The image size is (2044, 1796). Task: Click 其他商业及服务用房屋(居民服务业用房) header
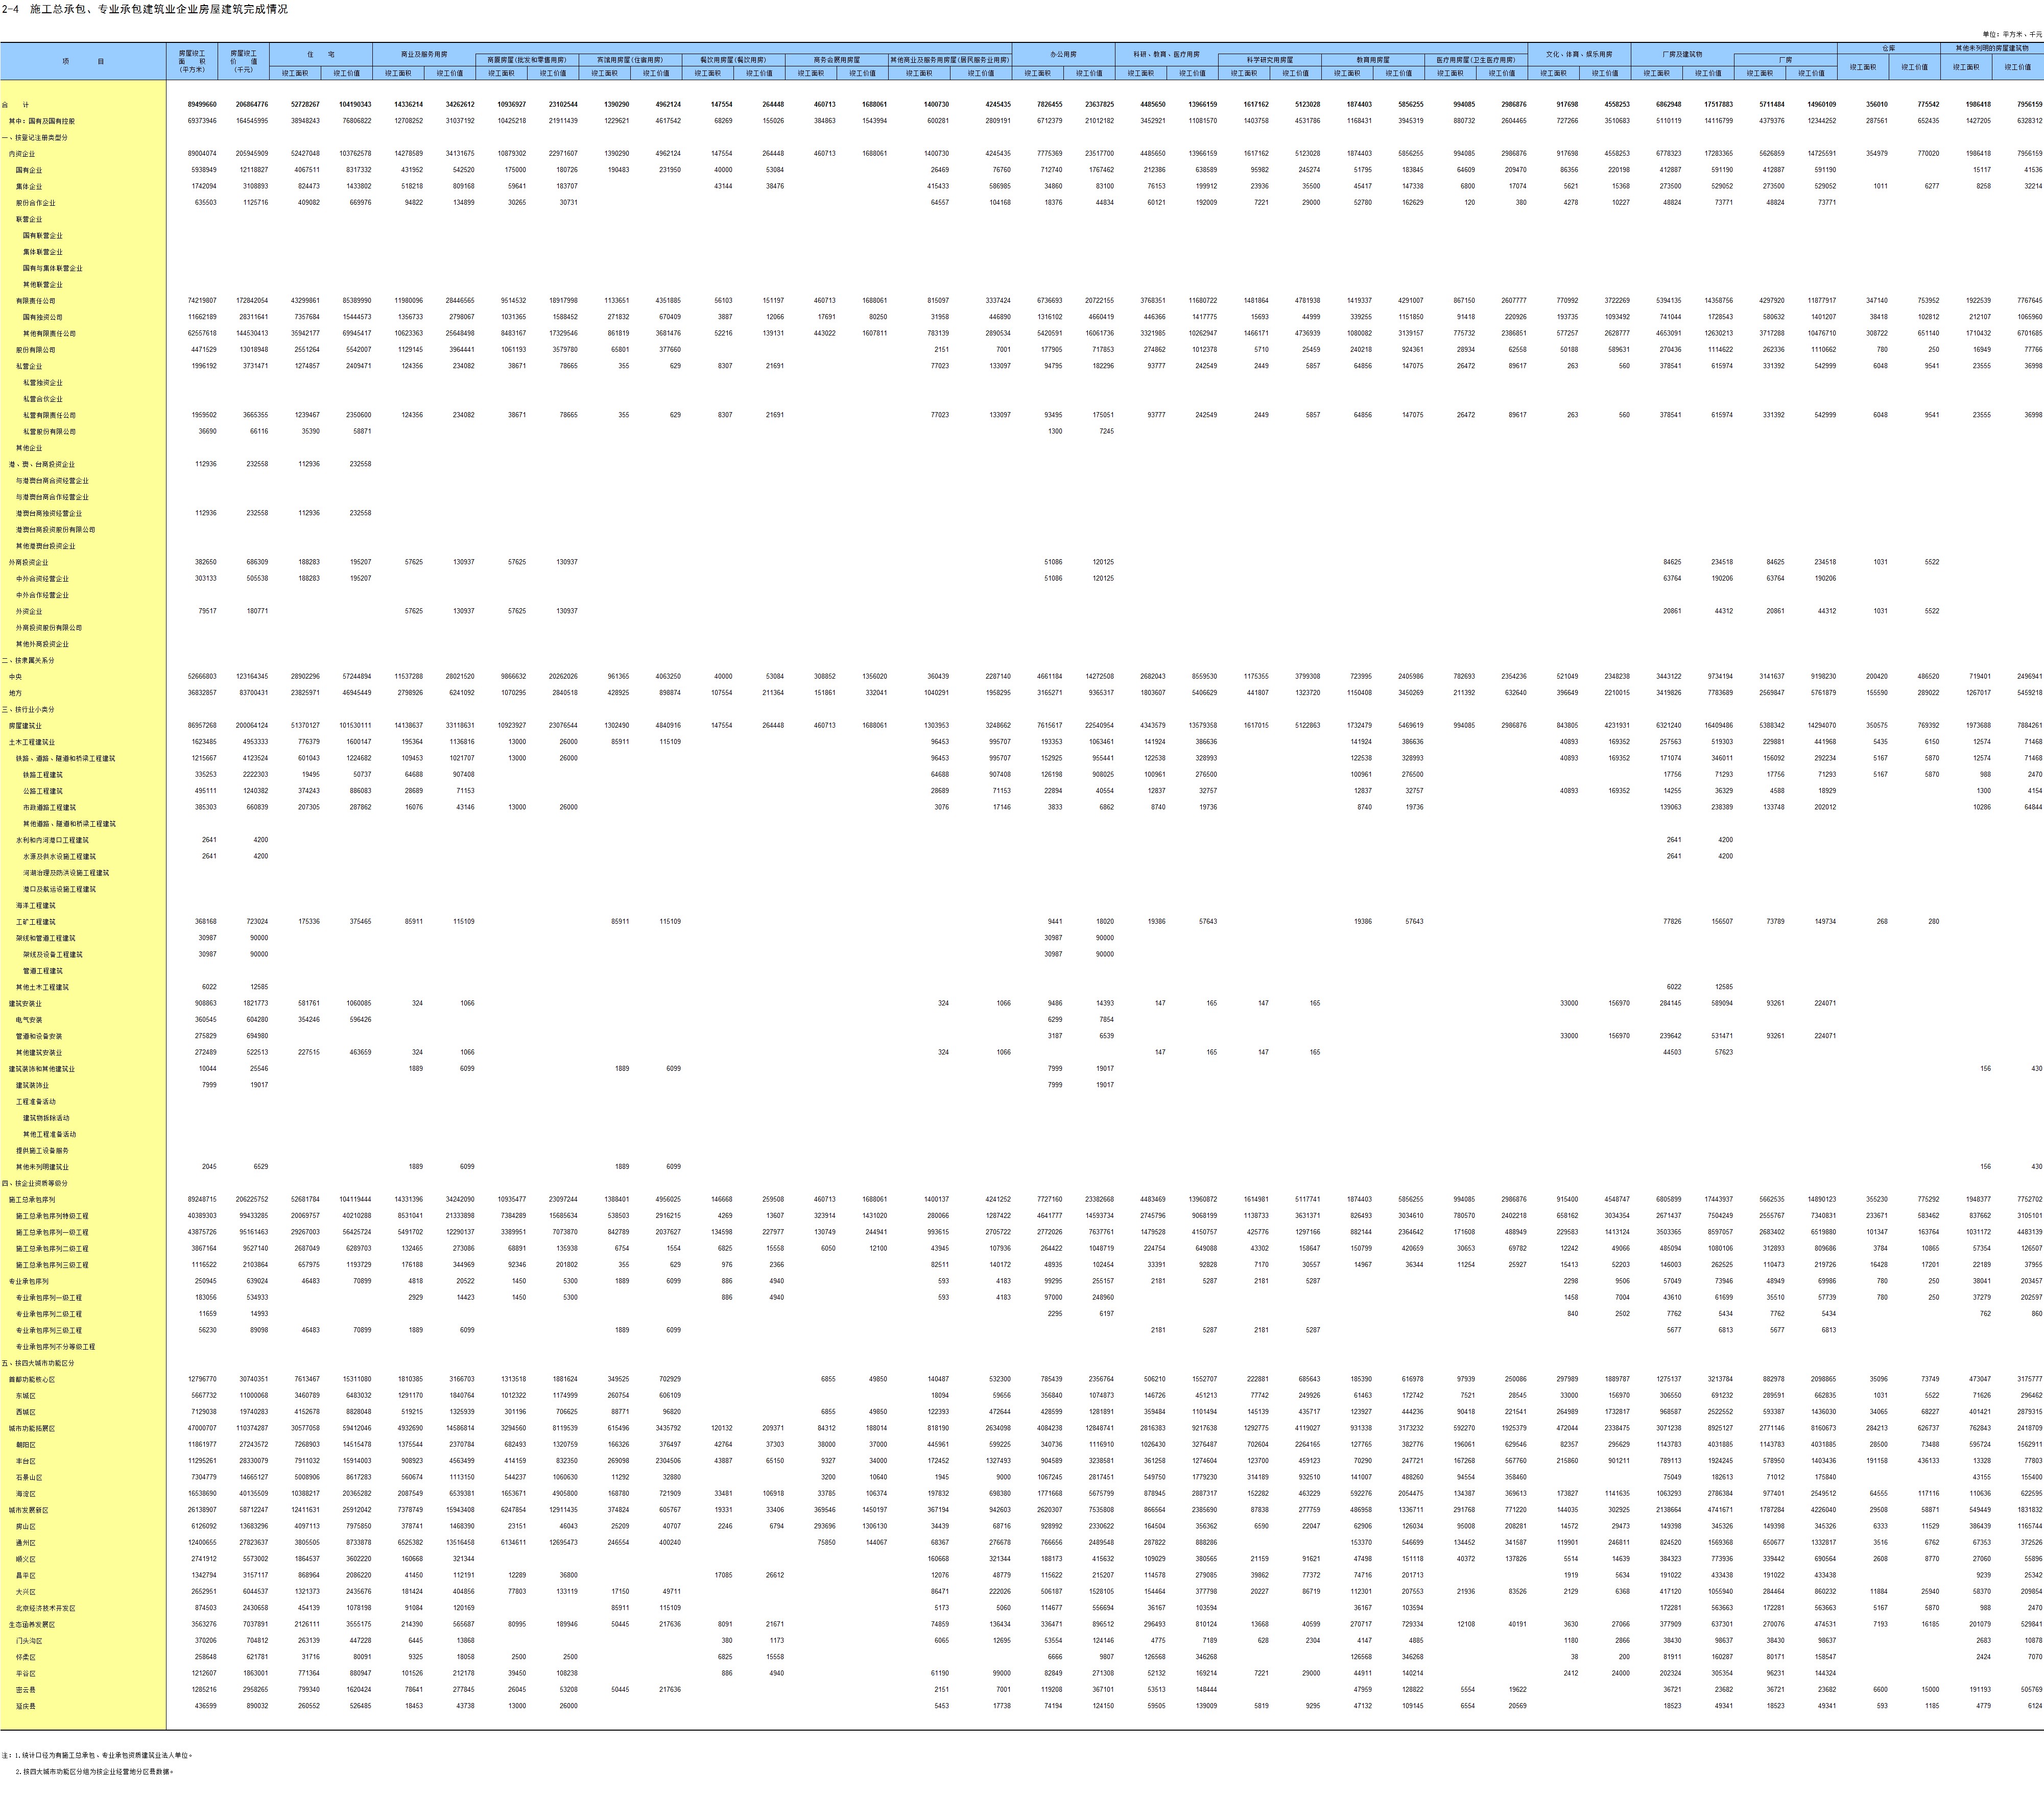(x=950, y=60)
